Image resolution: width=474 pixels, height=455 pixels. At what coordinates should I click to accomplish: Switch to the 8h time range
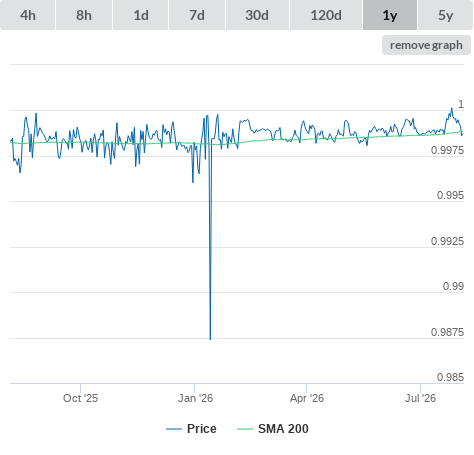[x=84, y=15]
